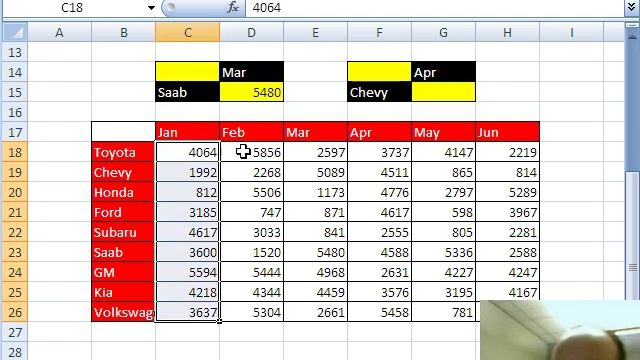
Task: Click Saab May value 5336
Action: point(444,252)
